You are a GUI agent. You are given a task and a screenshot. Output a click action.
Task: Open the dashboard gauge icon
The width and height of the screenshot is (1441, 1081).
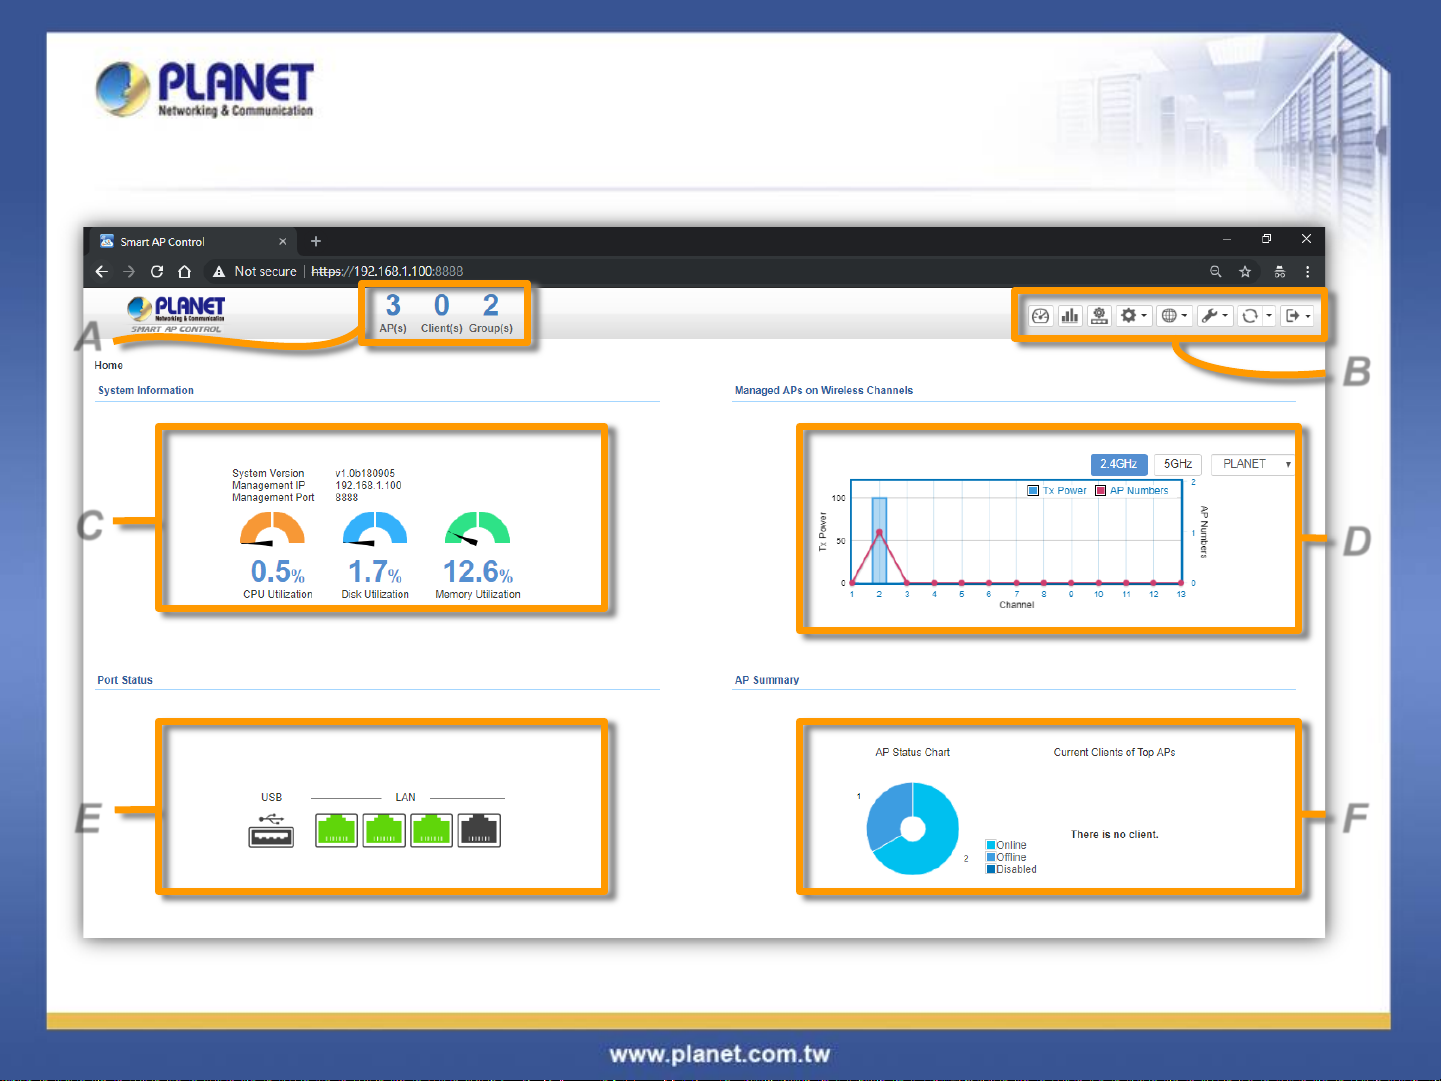pos(1040,316)
